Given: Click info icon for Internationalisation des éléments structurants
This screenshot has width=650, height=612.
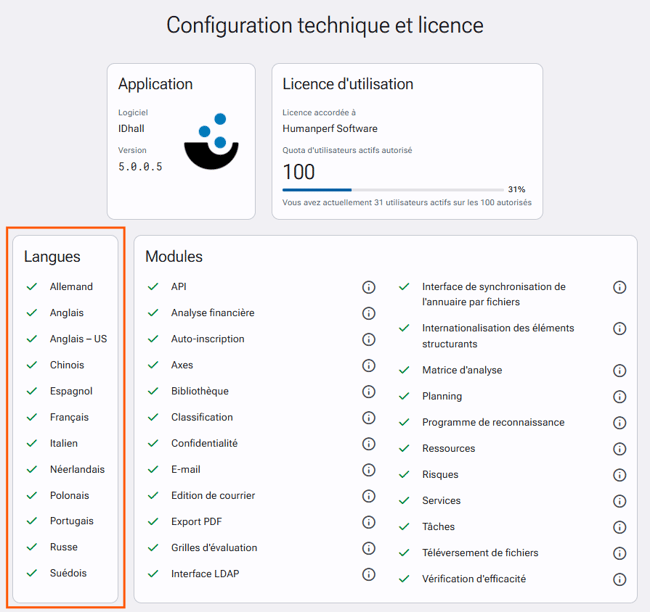Looking at the screenshot, I should click(x=619, y=329).
